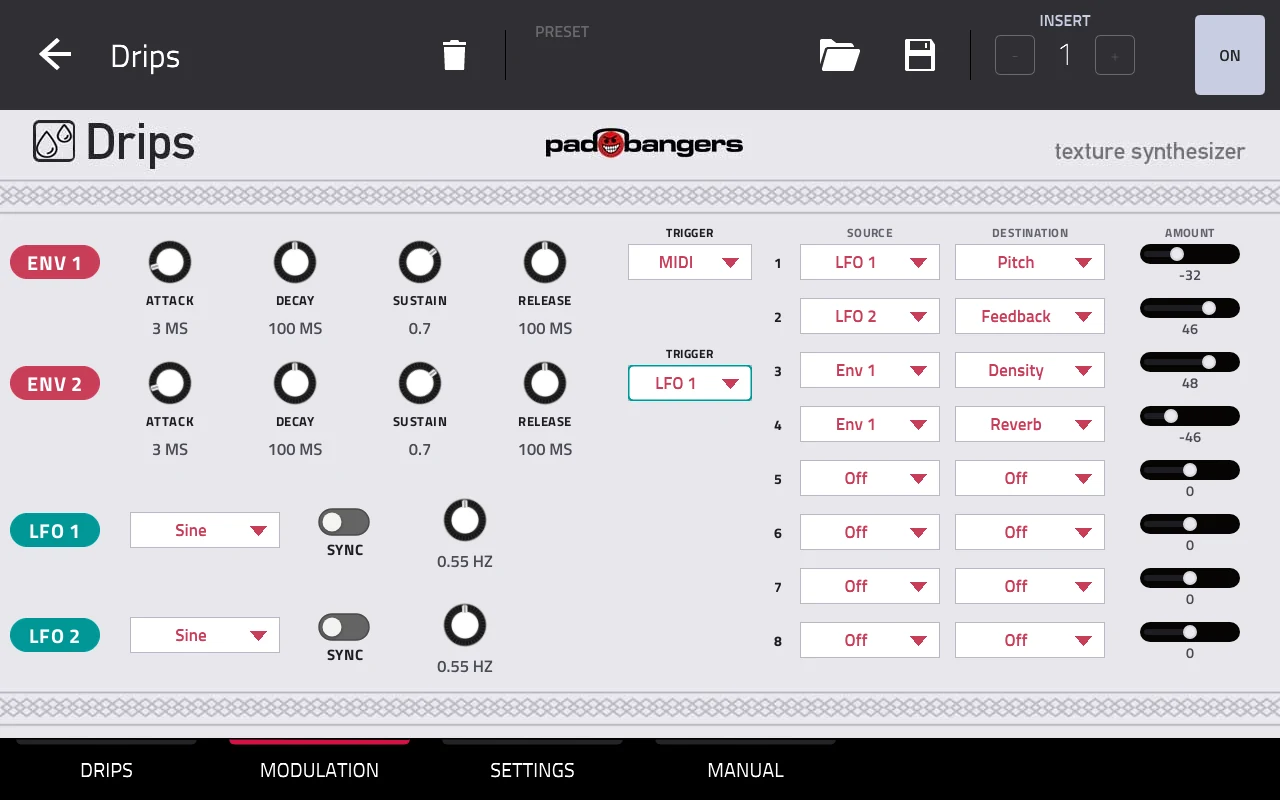
Task: Select the MODULATION tab
Action: 319,770
